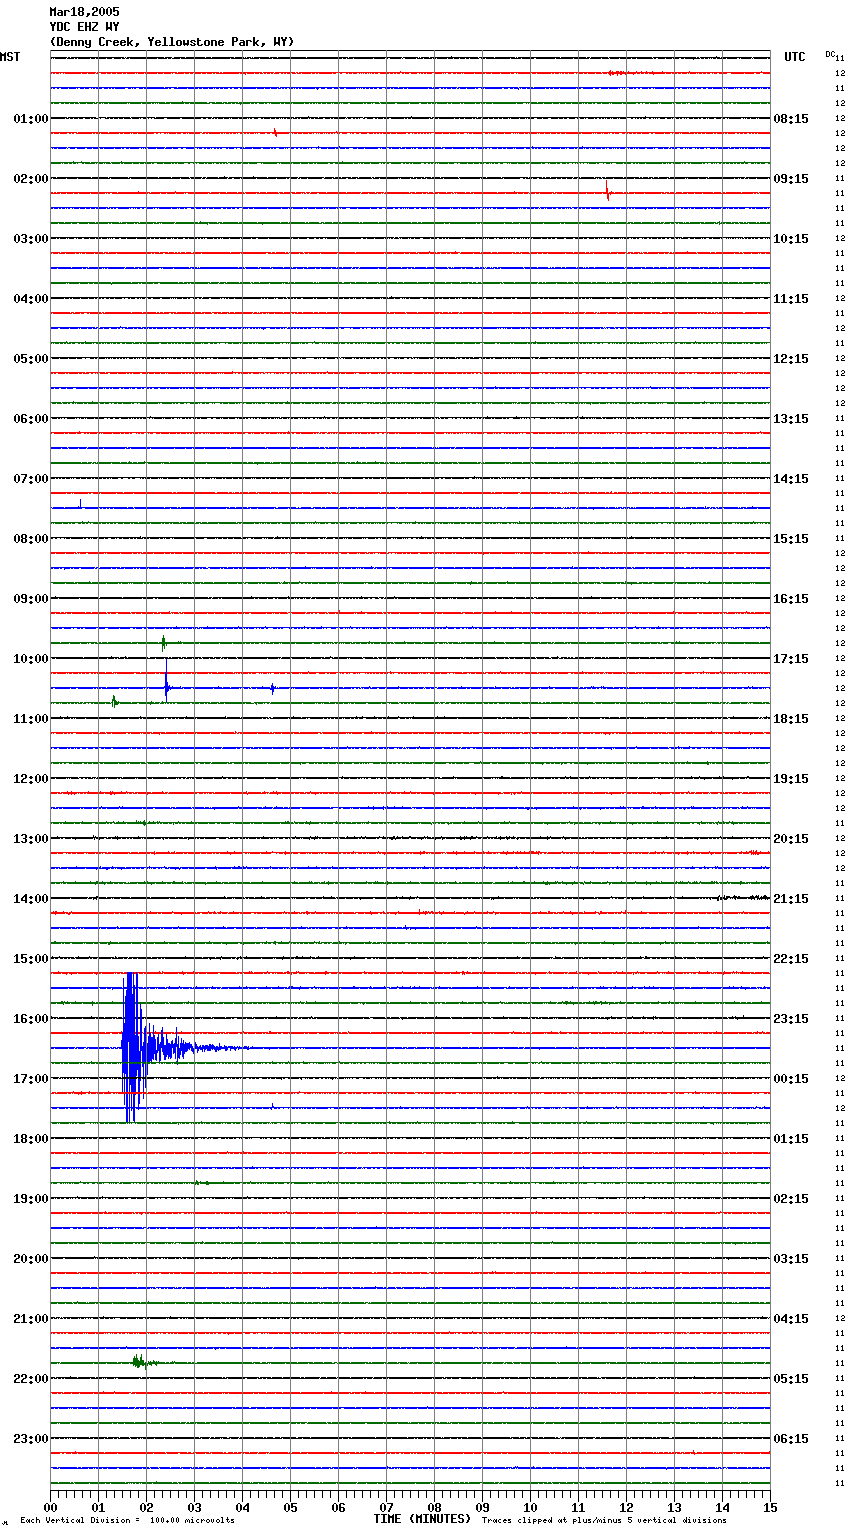This screenshot has width=850, height=1534.
Task: Select the 21:00 MST time label
Action: click(x=31, y=1319)
